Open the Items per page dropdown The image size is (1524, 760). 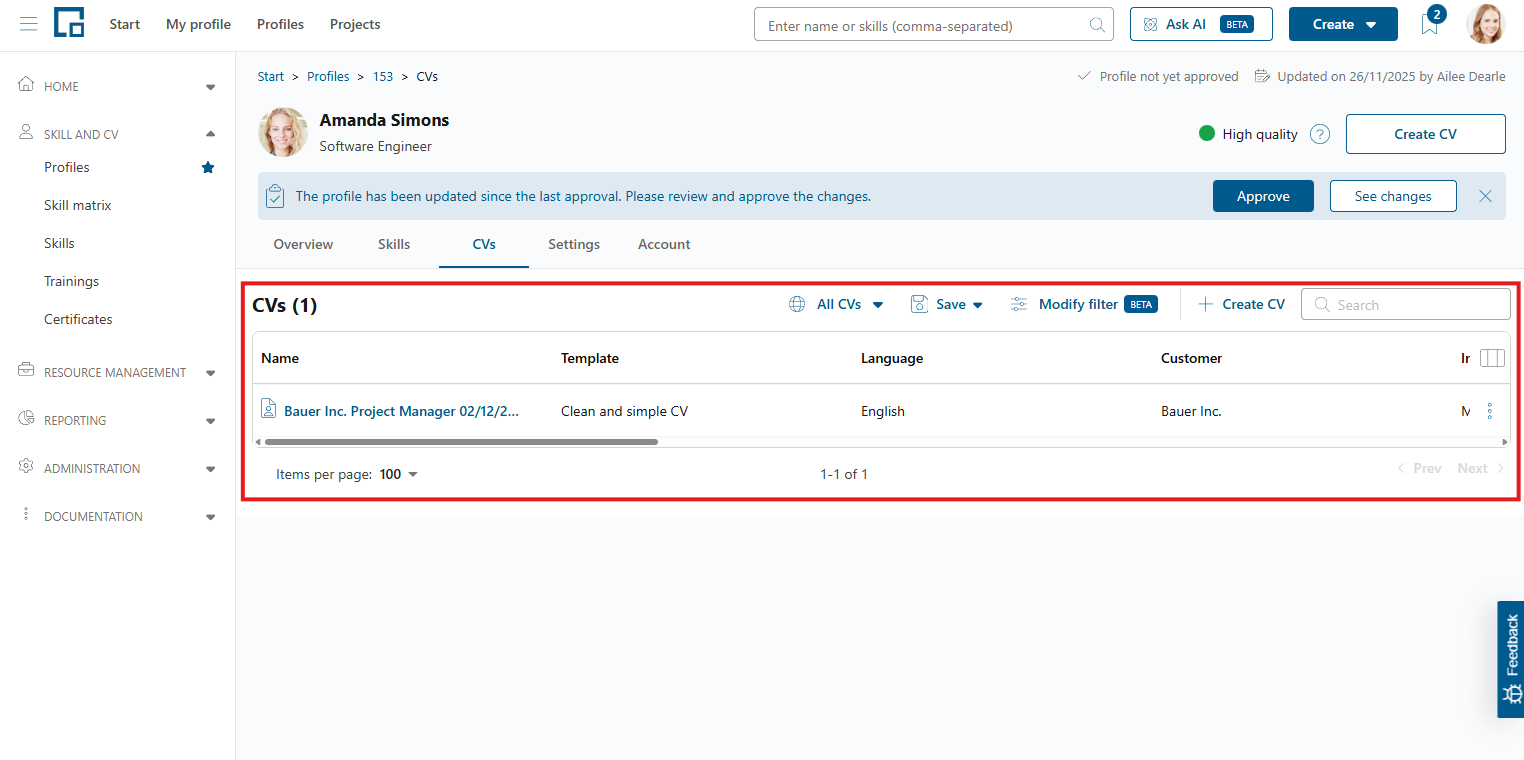[x=399, y=474]
